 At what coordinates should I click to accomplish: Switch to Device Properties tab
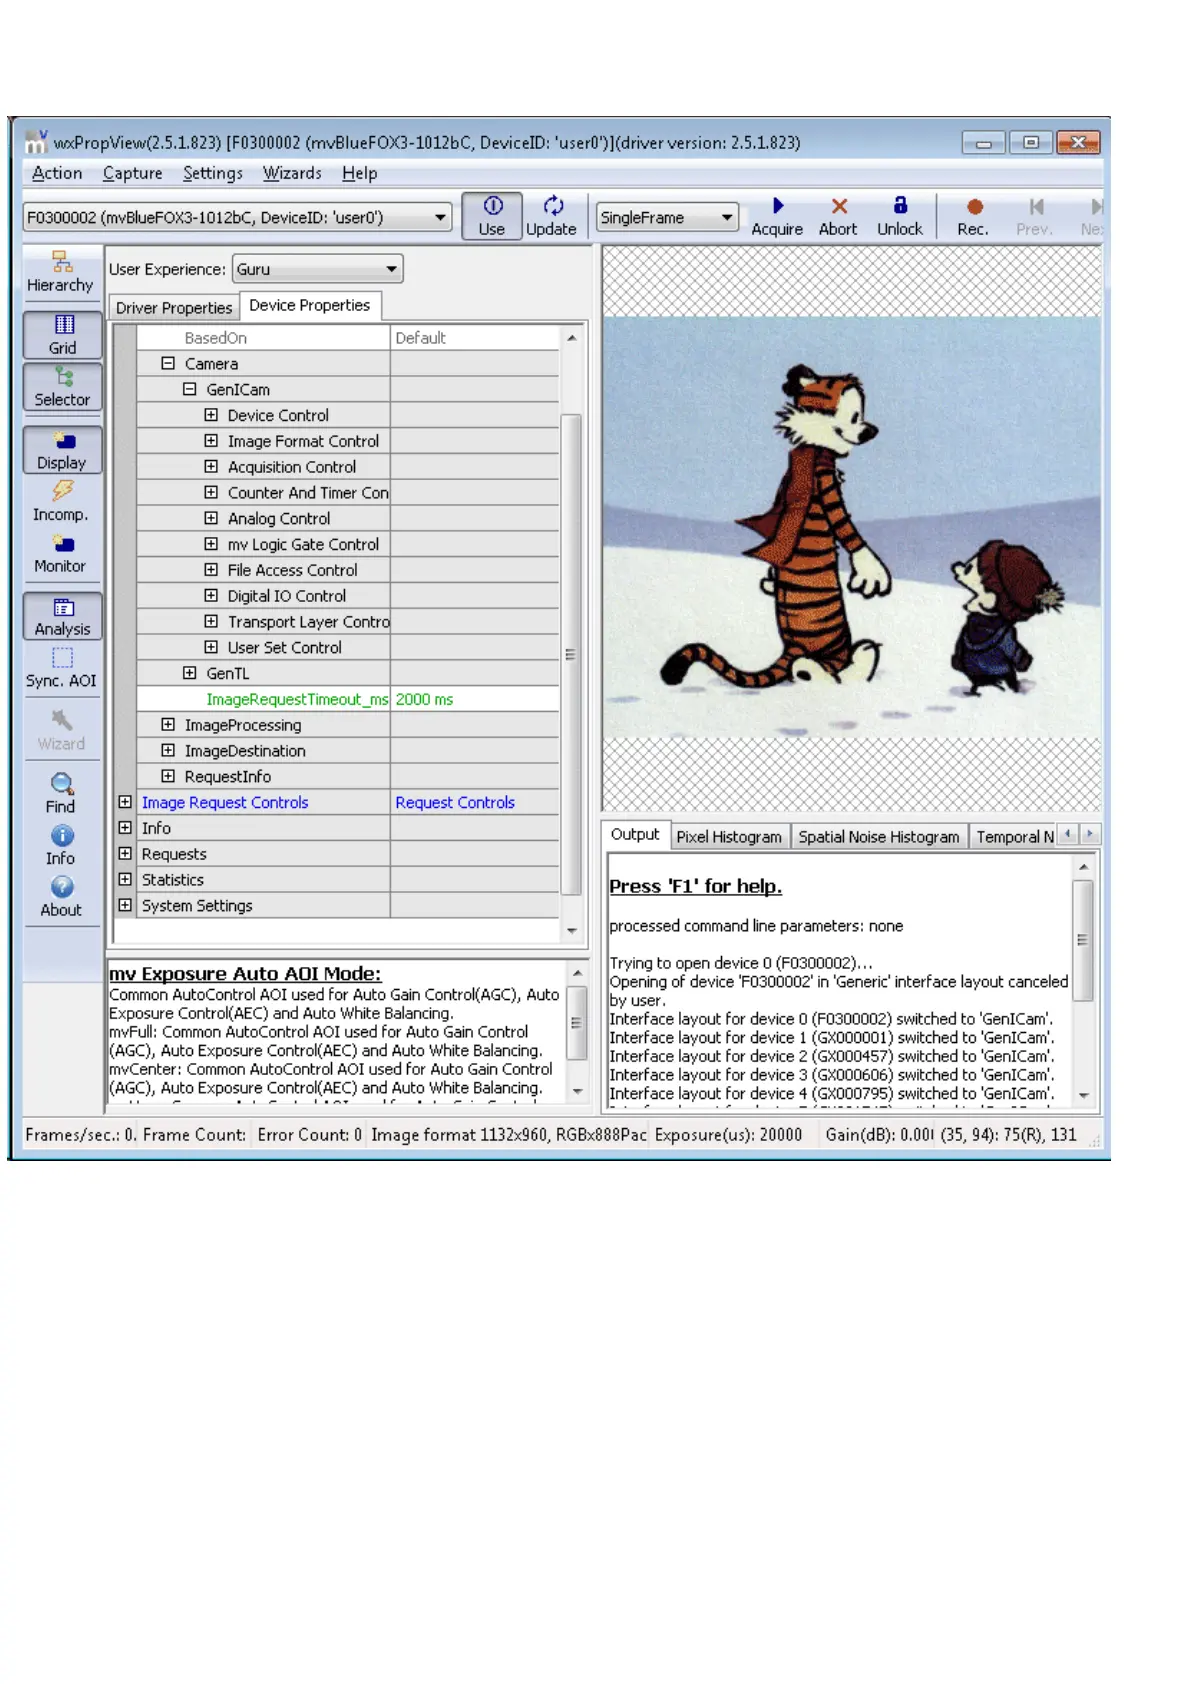pos(310,305)
